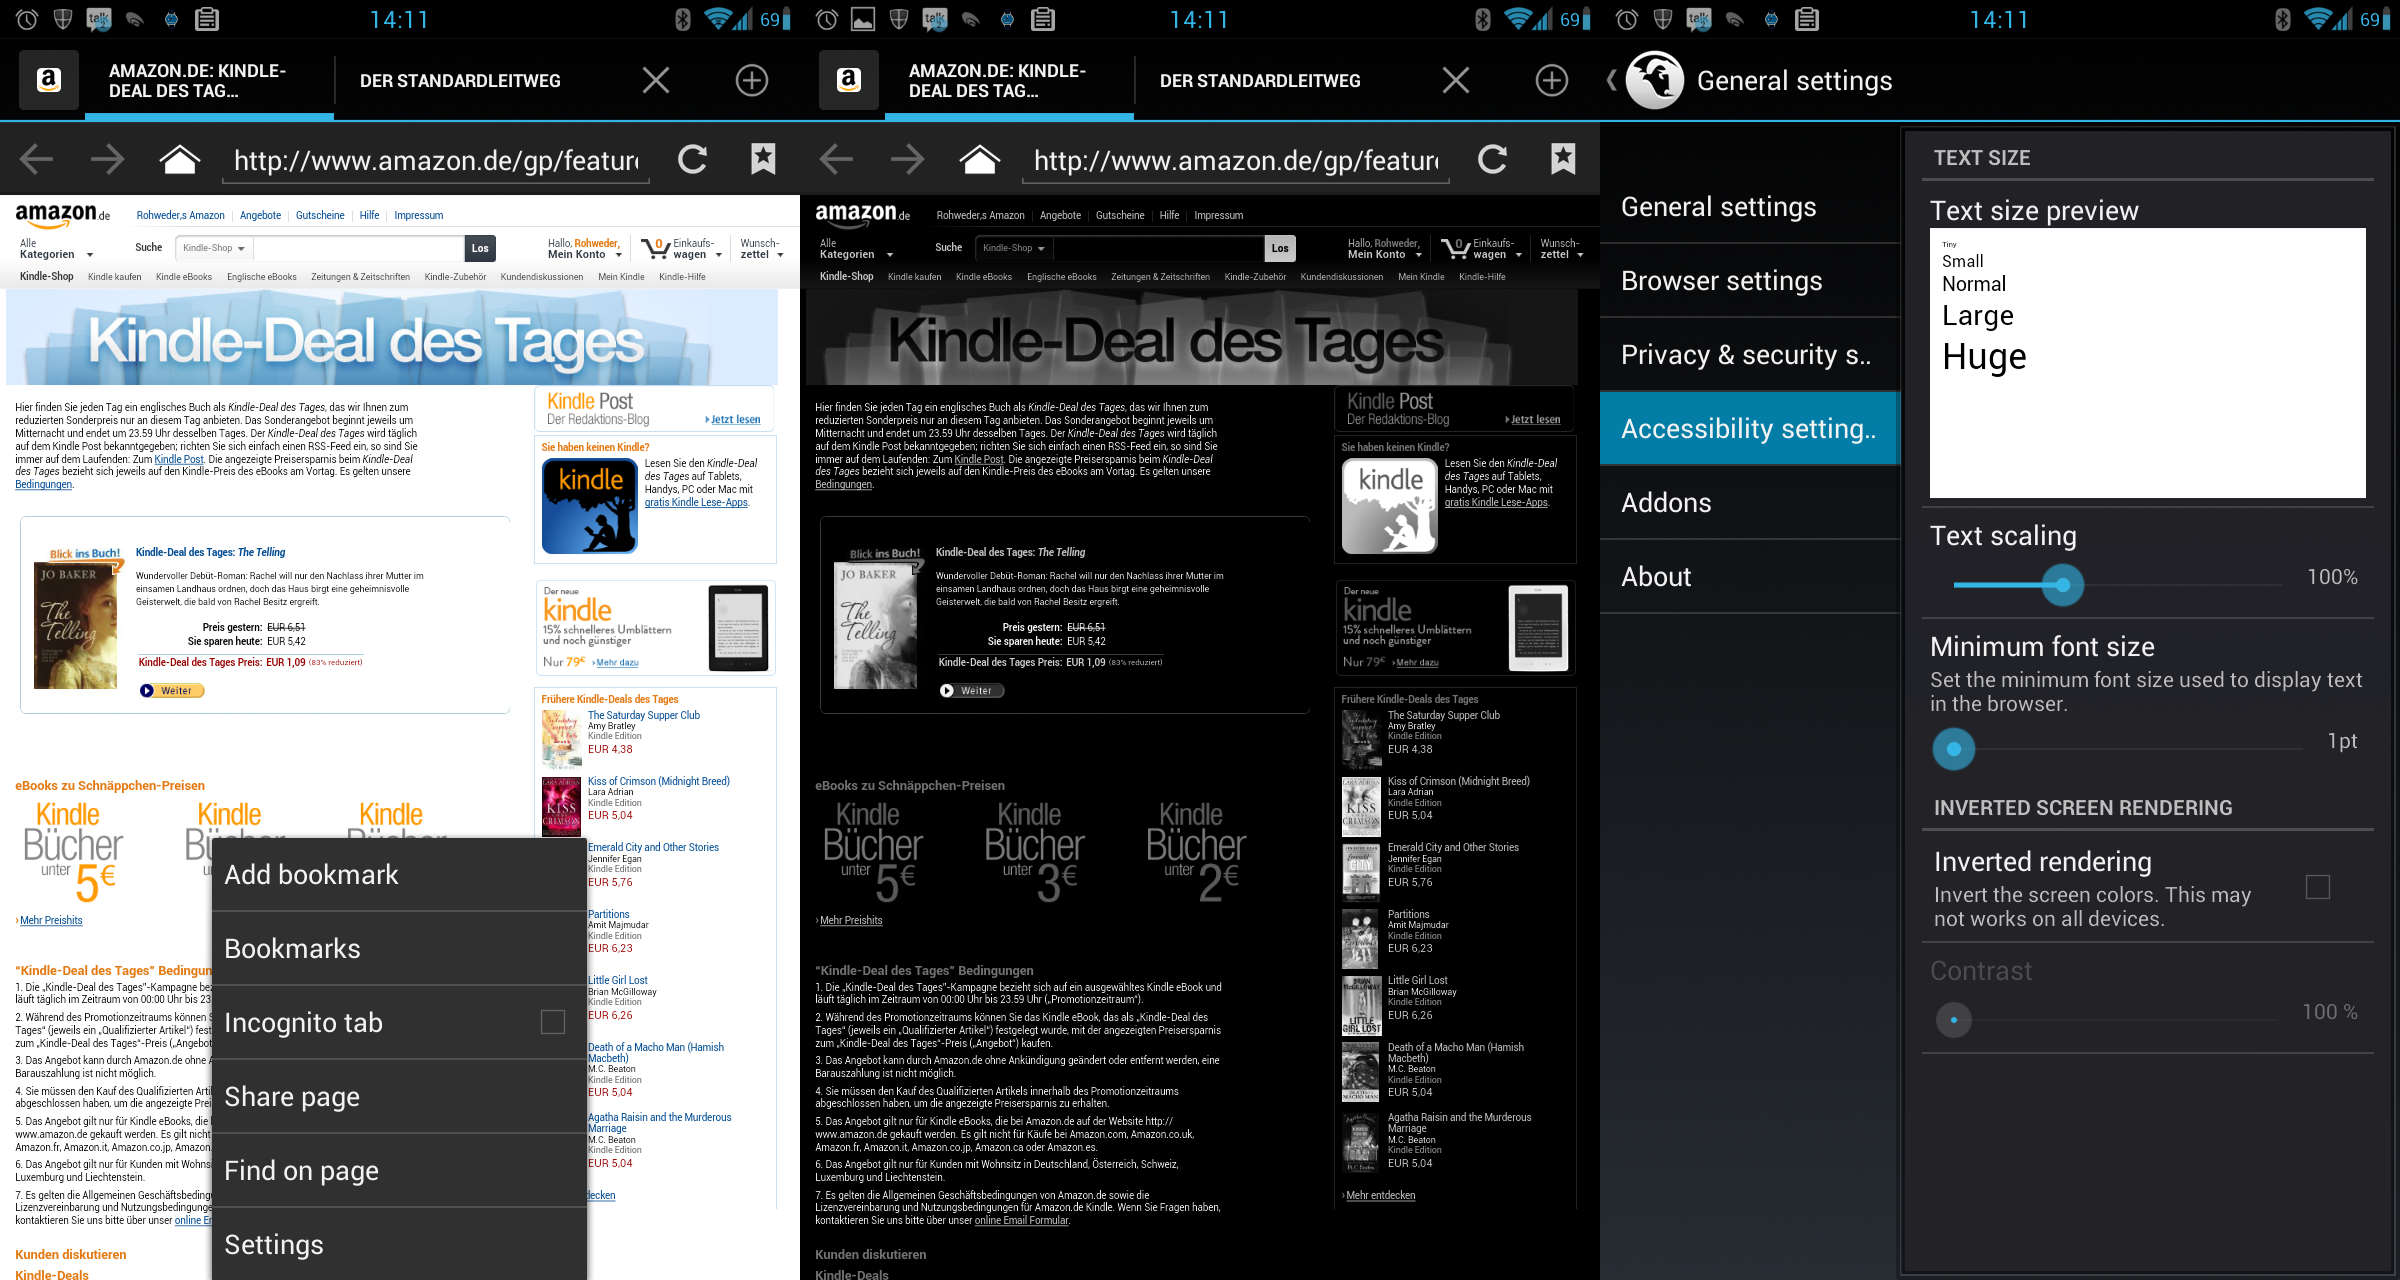2400x1280 pixels.
Task: Click the Weiter button on the inverted Amazon page
Action: click(971, 691)
